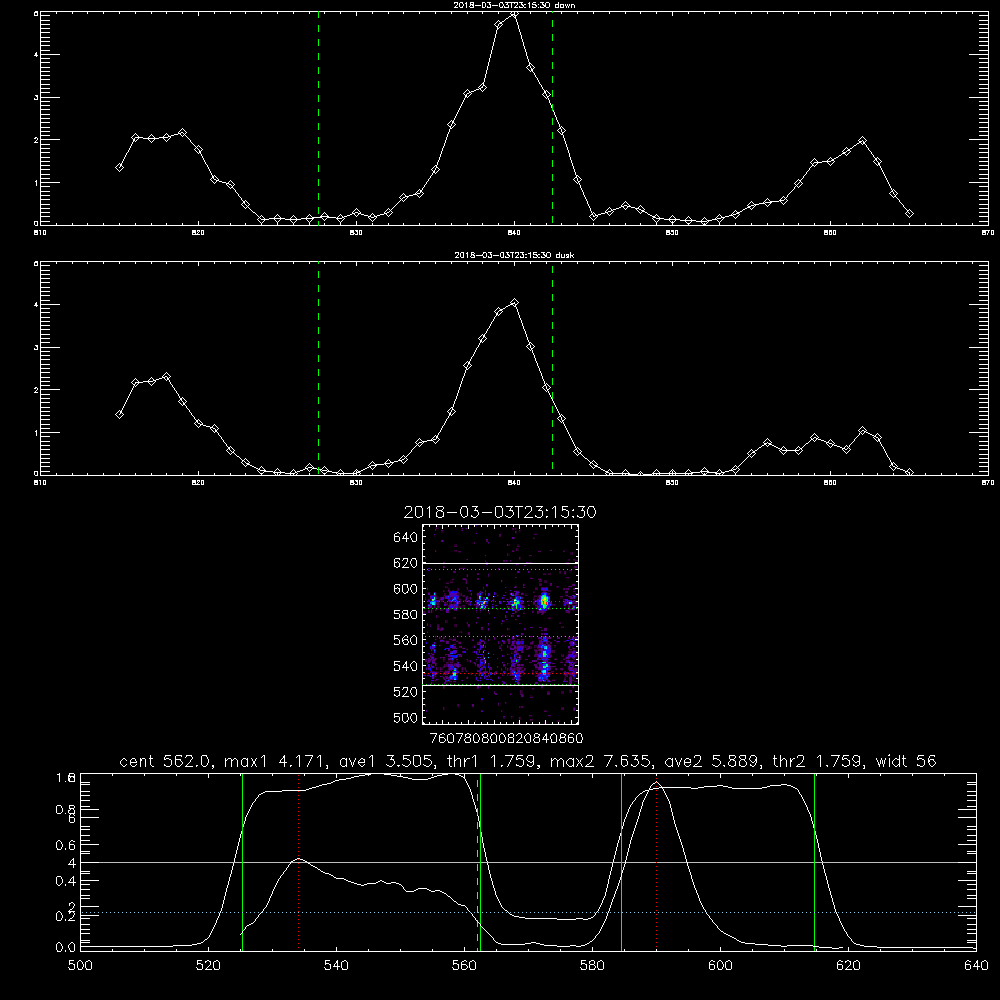The width and height of the screenshot is (1000, 1000).
Task: Click the blue dotted threshold line in bottom plot
Action: point(528,913)
